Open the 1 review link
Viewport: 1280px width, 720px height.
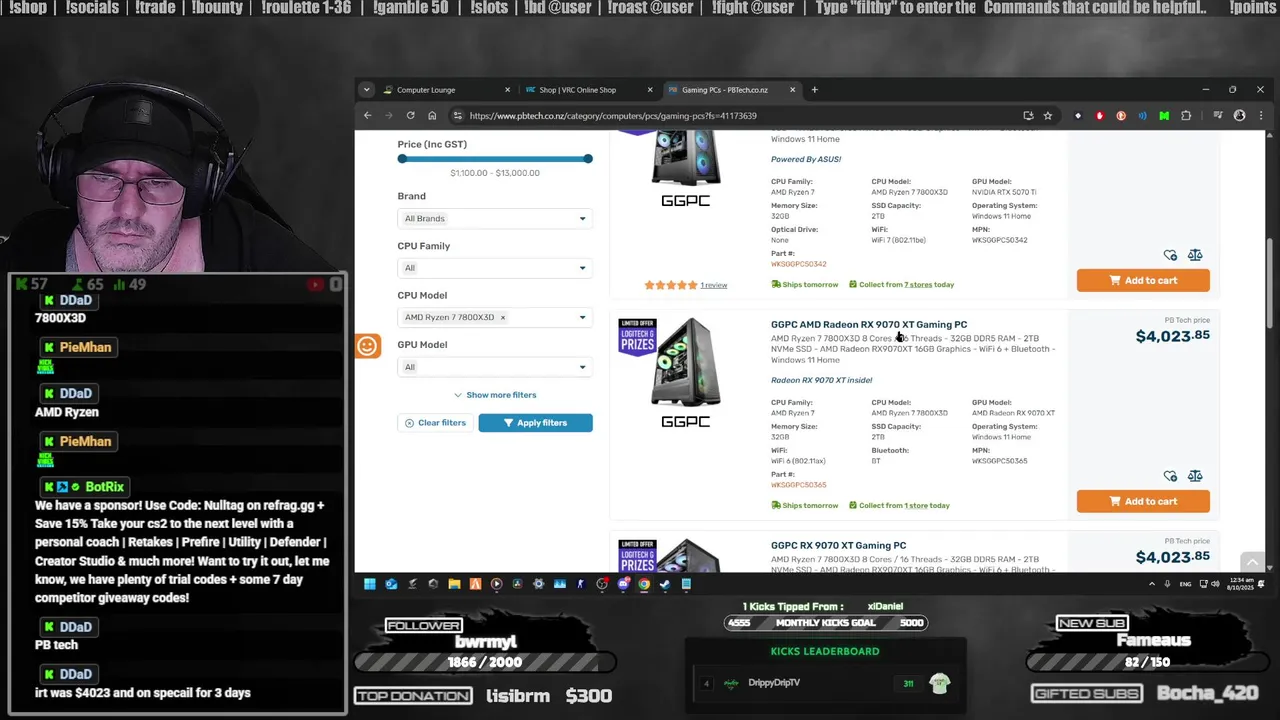coord(714,285)
